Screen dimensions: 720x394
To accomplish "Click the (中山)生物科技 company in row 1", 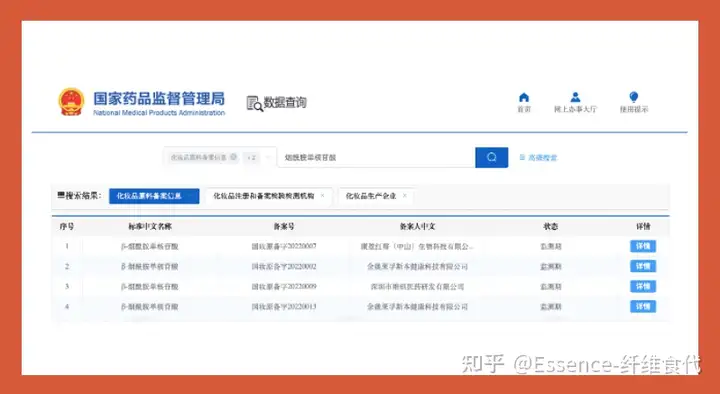I will point(417,247).
